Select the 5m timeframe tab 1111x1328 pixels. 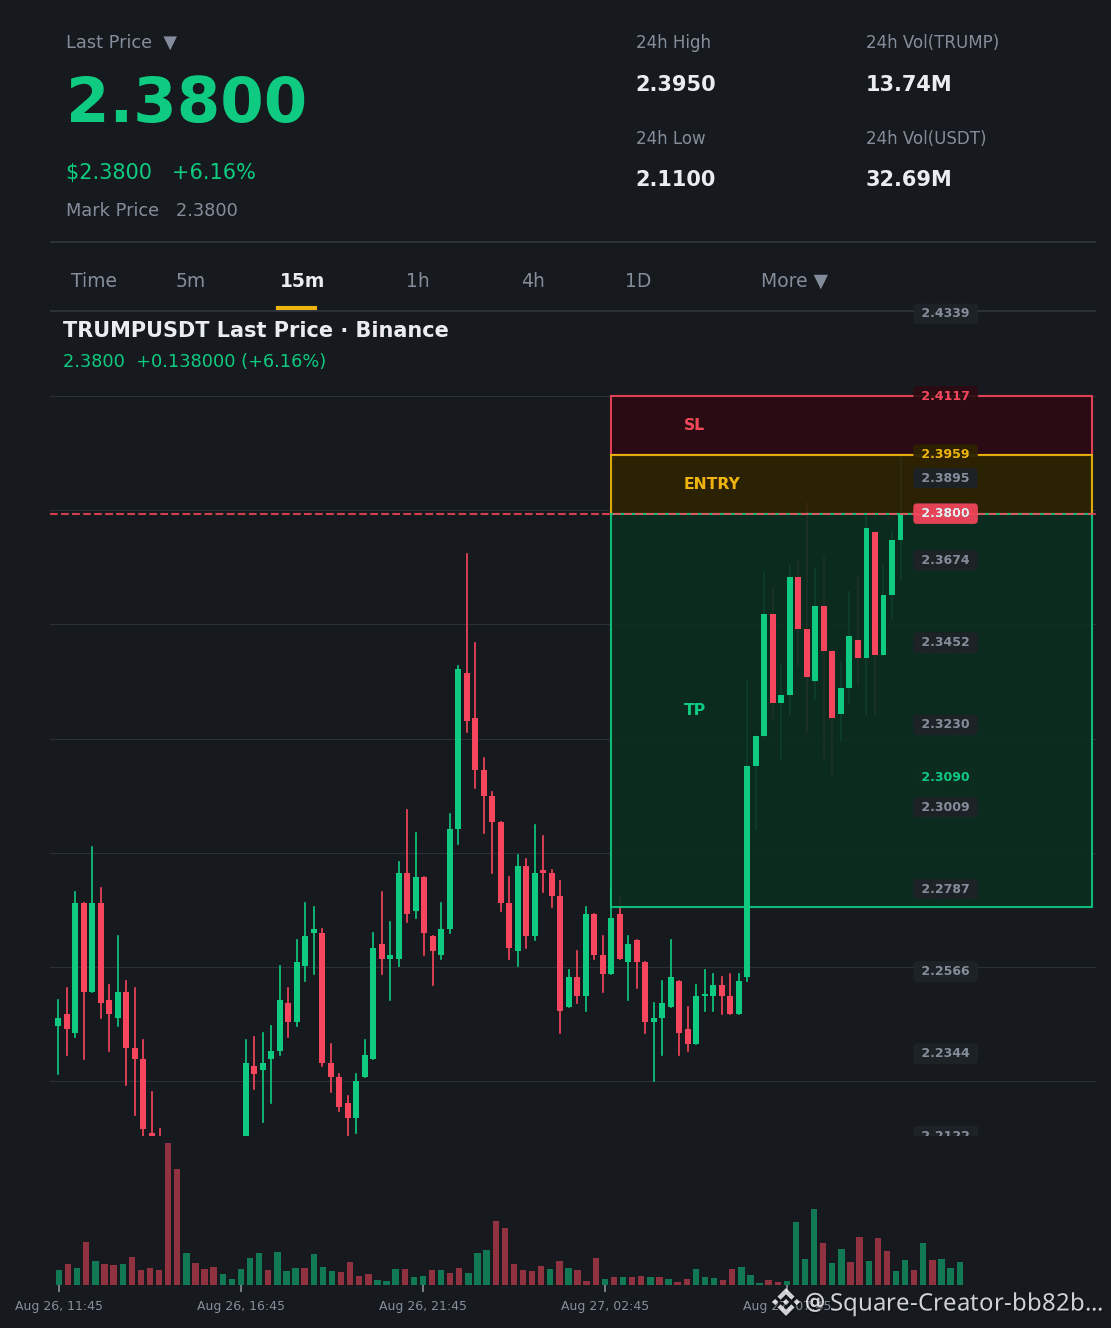[190, 281]
